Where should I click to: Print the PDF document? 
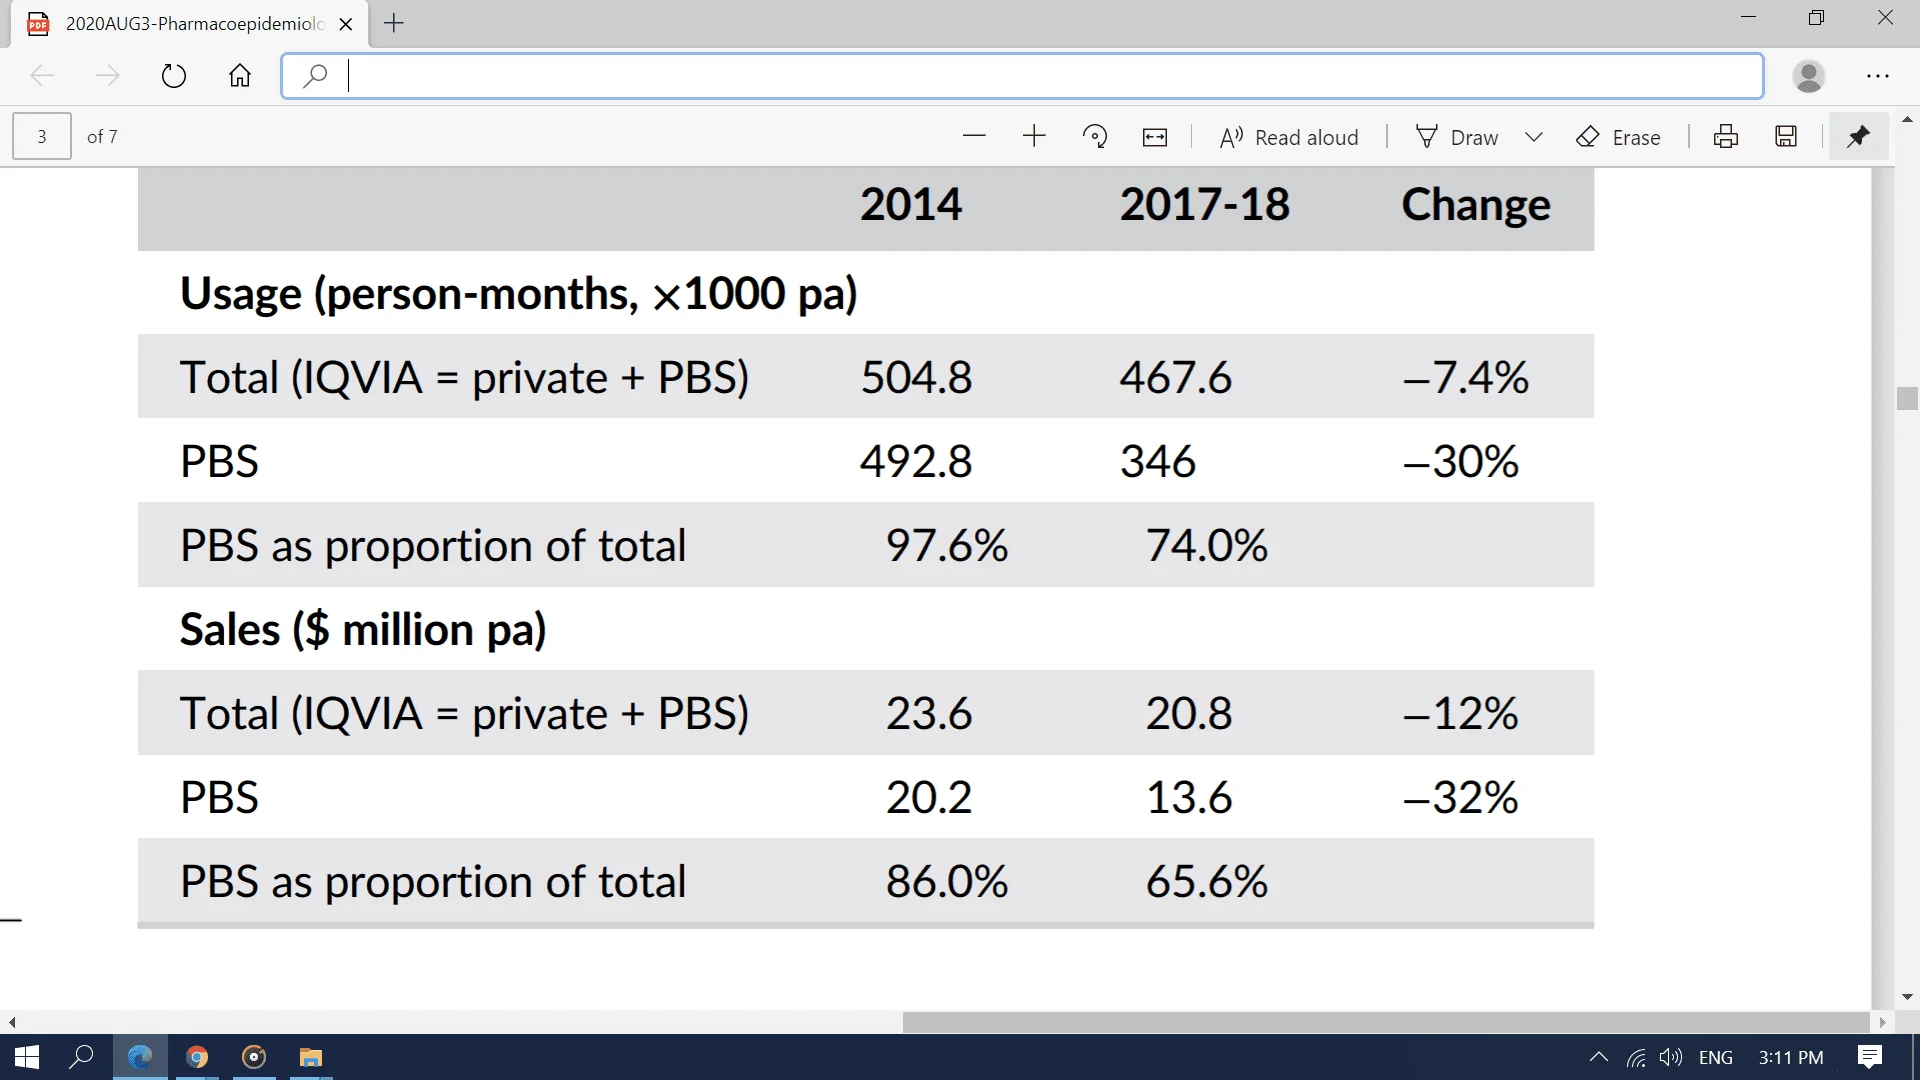pyautogui.click(x=1726, y=137)
